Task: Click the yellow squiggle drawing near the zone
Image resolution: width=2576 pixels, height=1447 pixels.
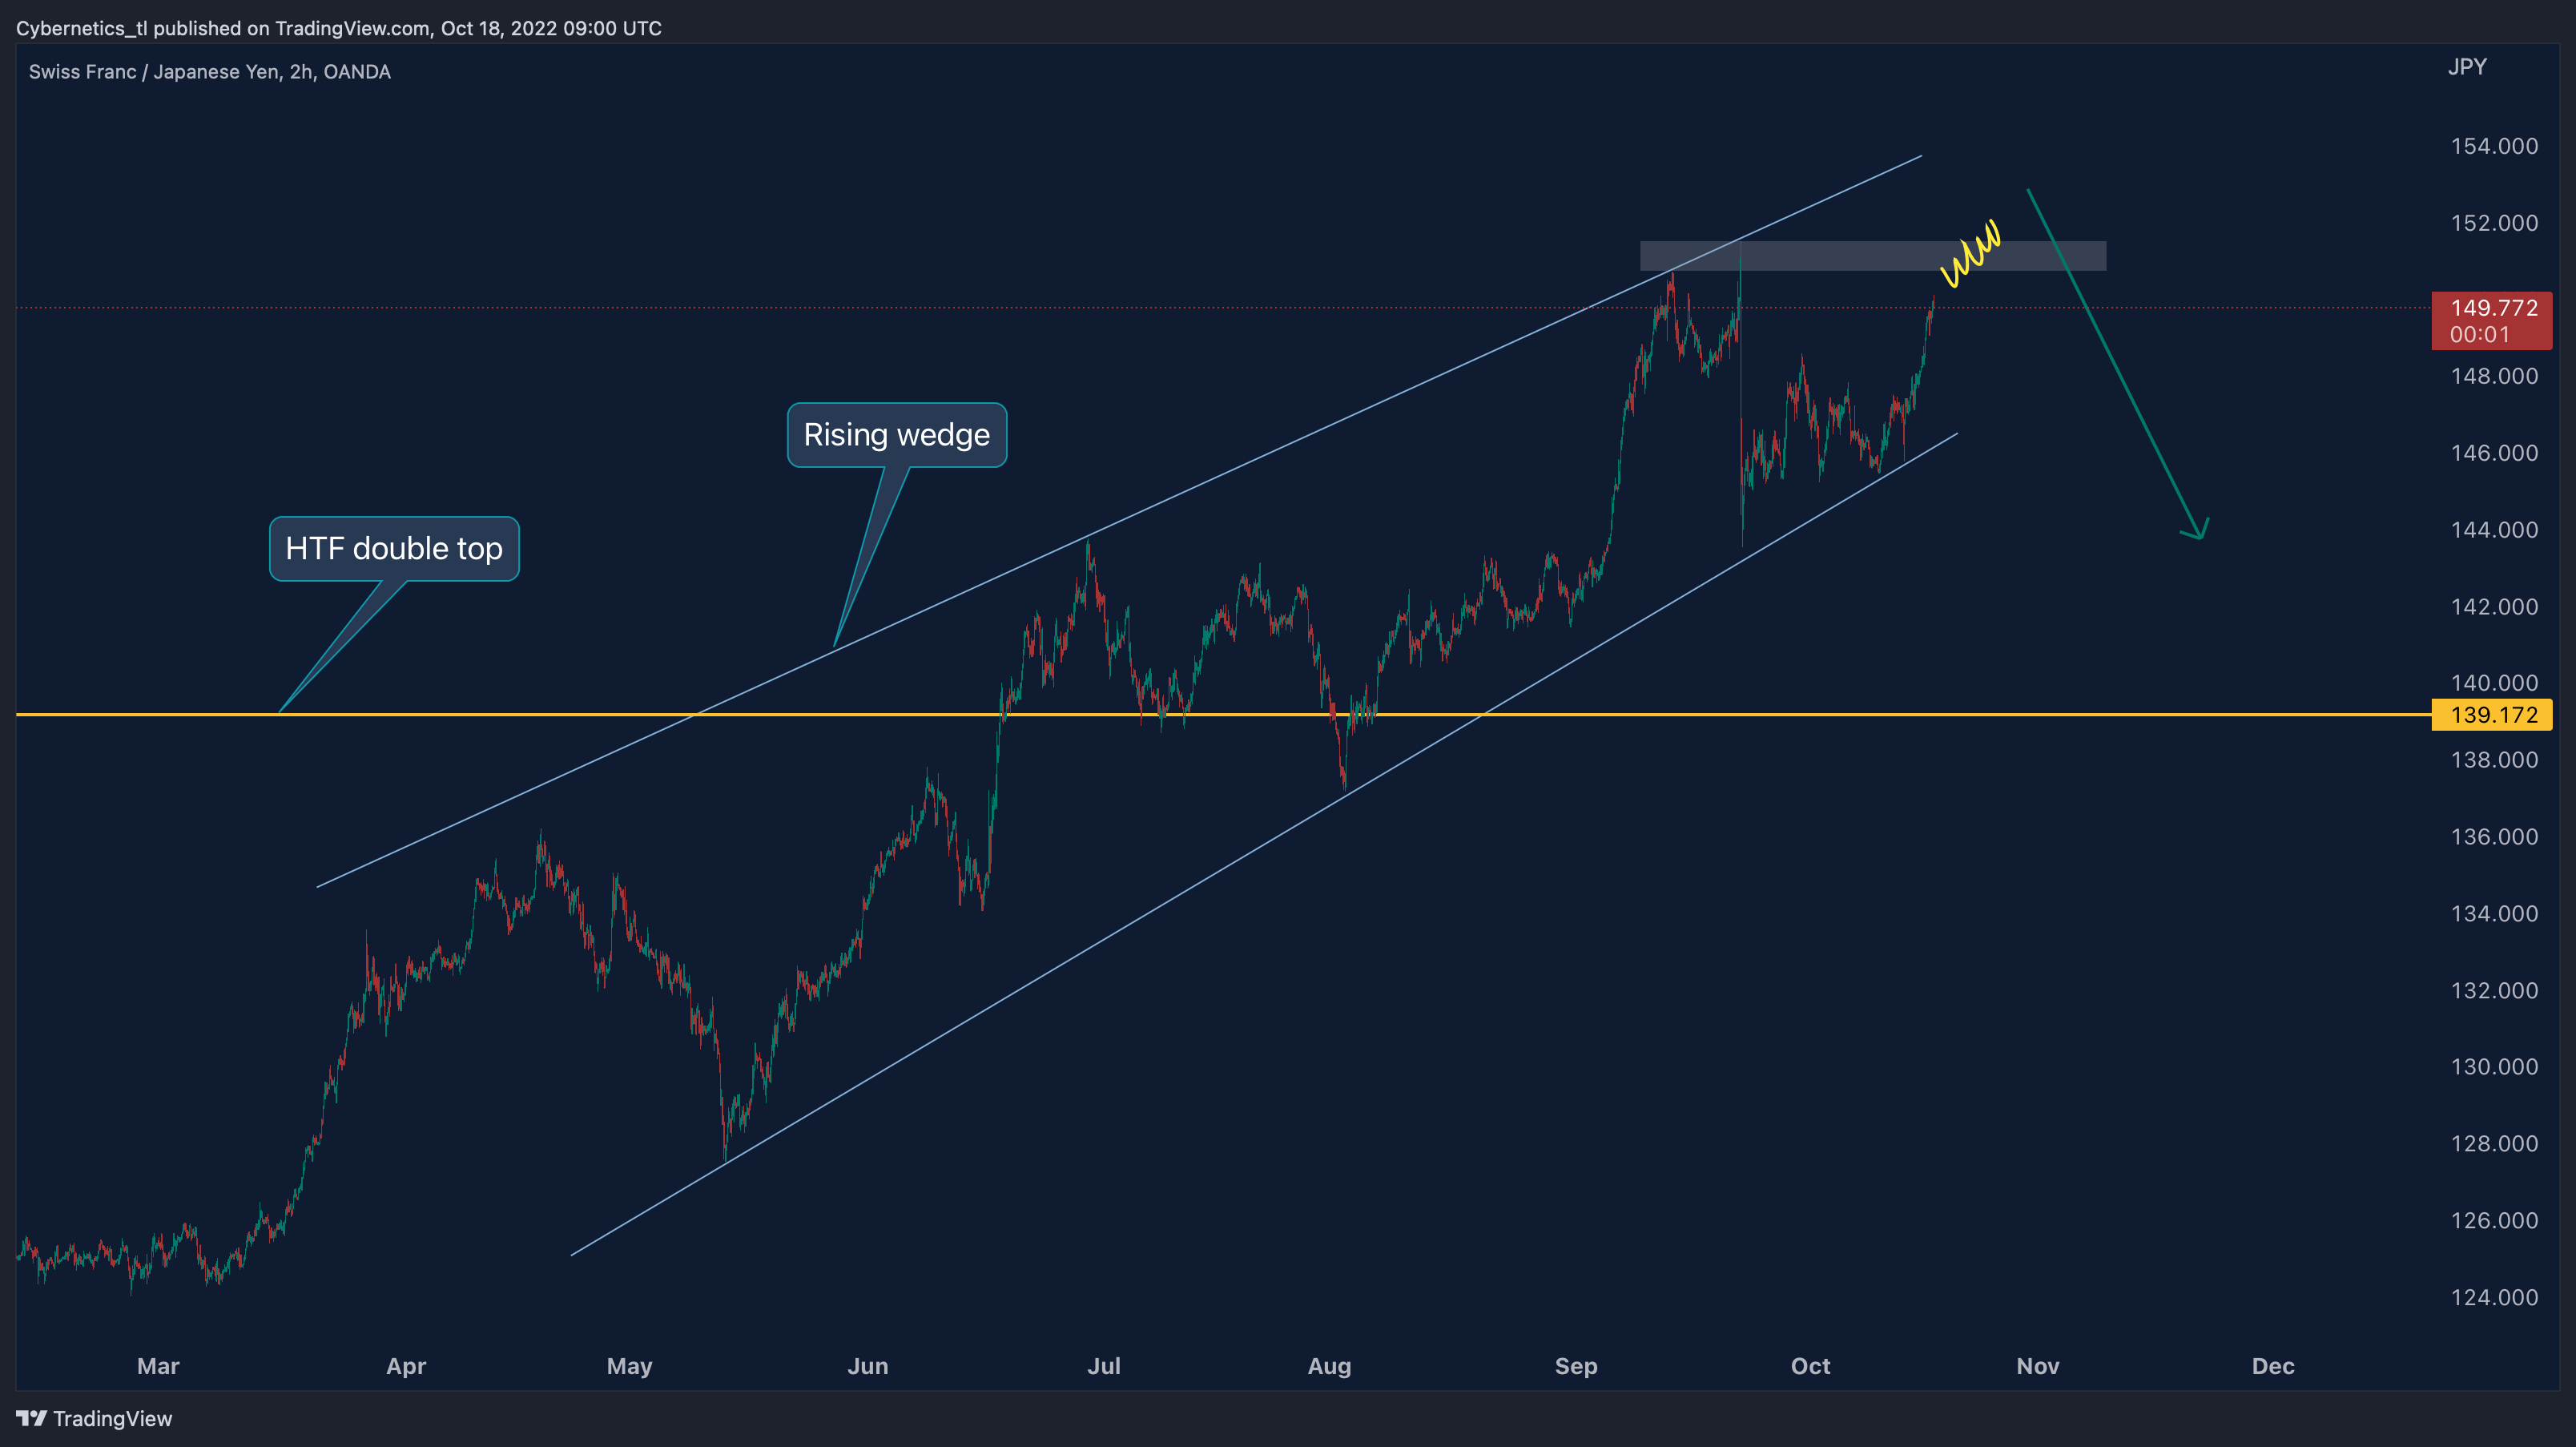Action: pyautogui.click(x=1971, y=254)
